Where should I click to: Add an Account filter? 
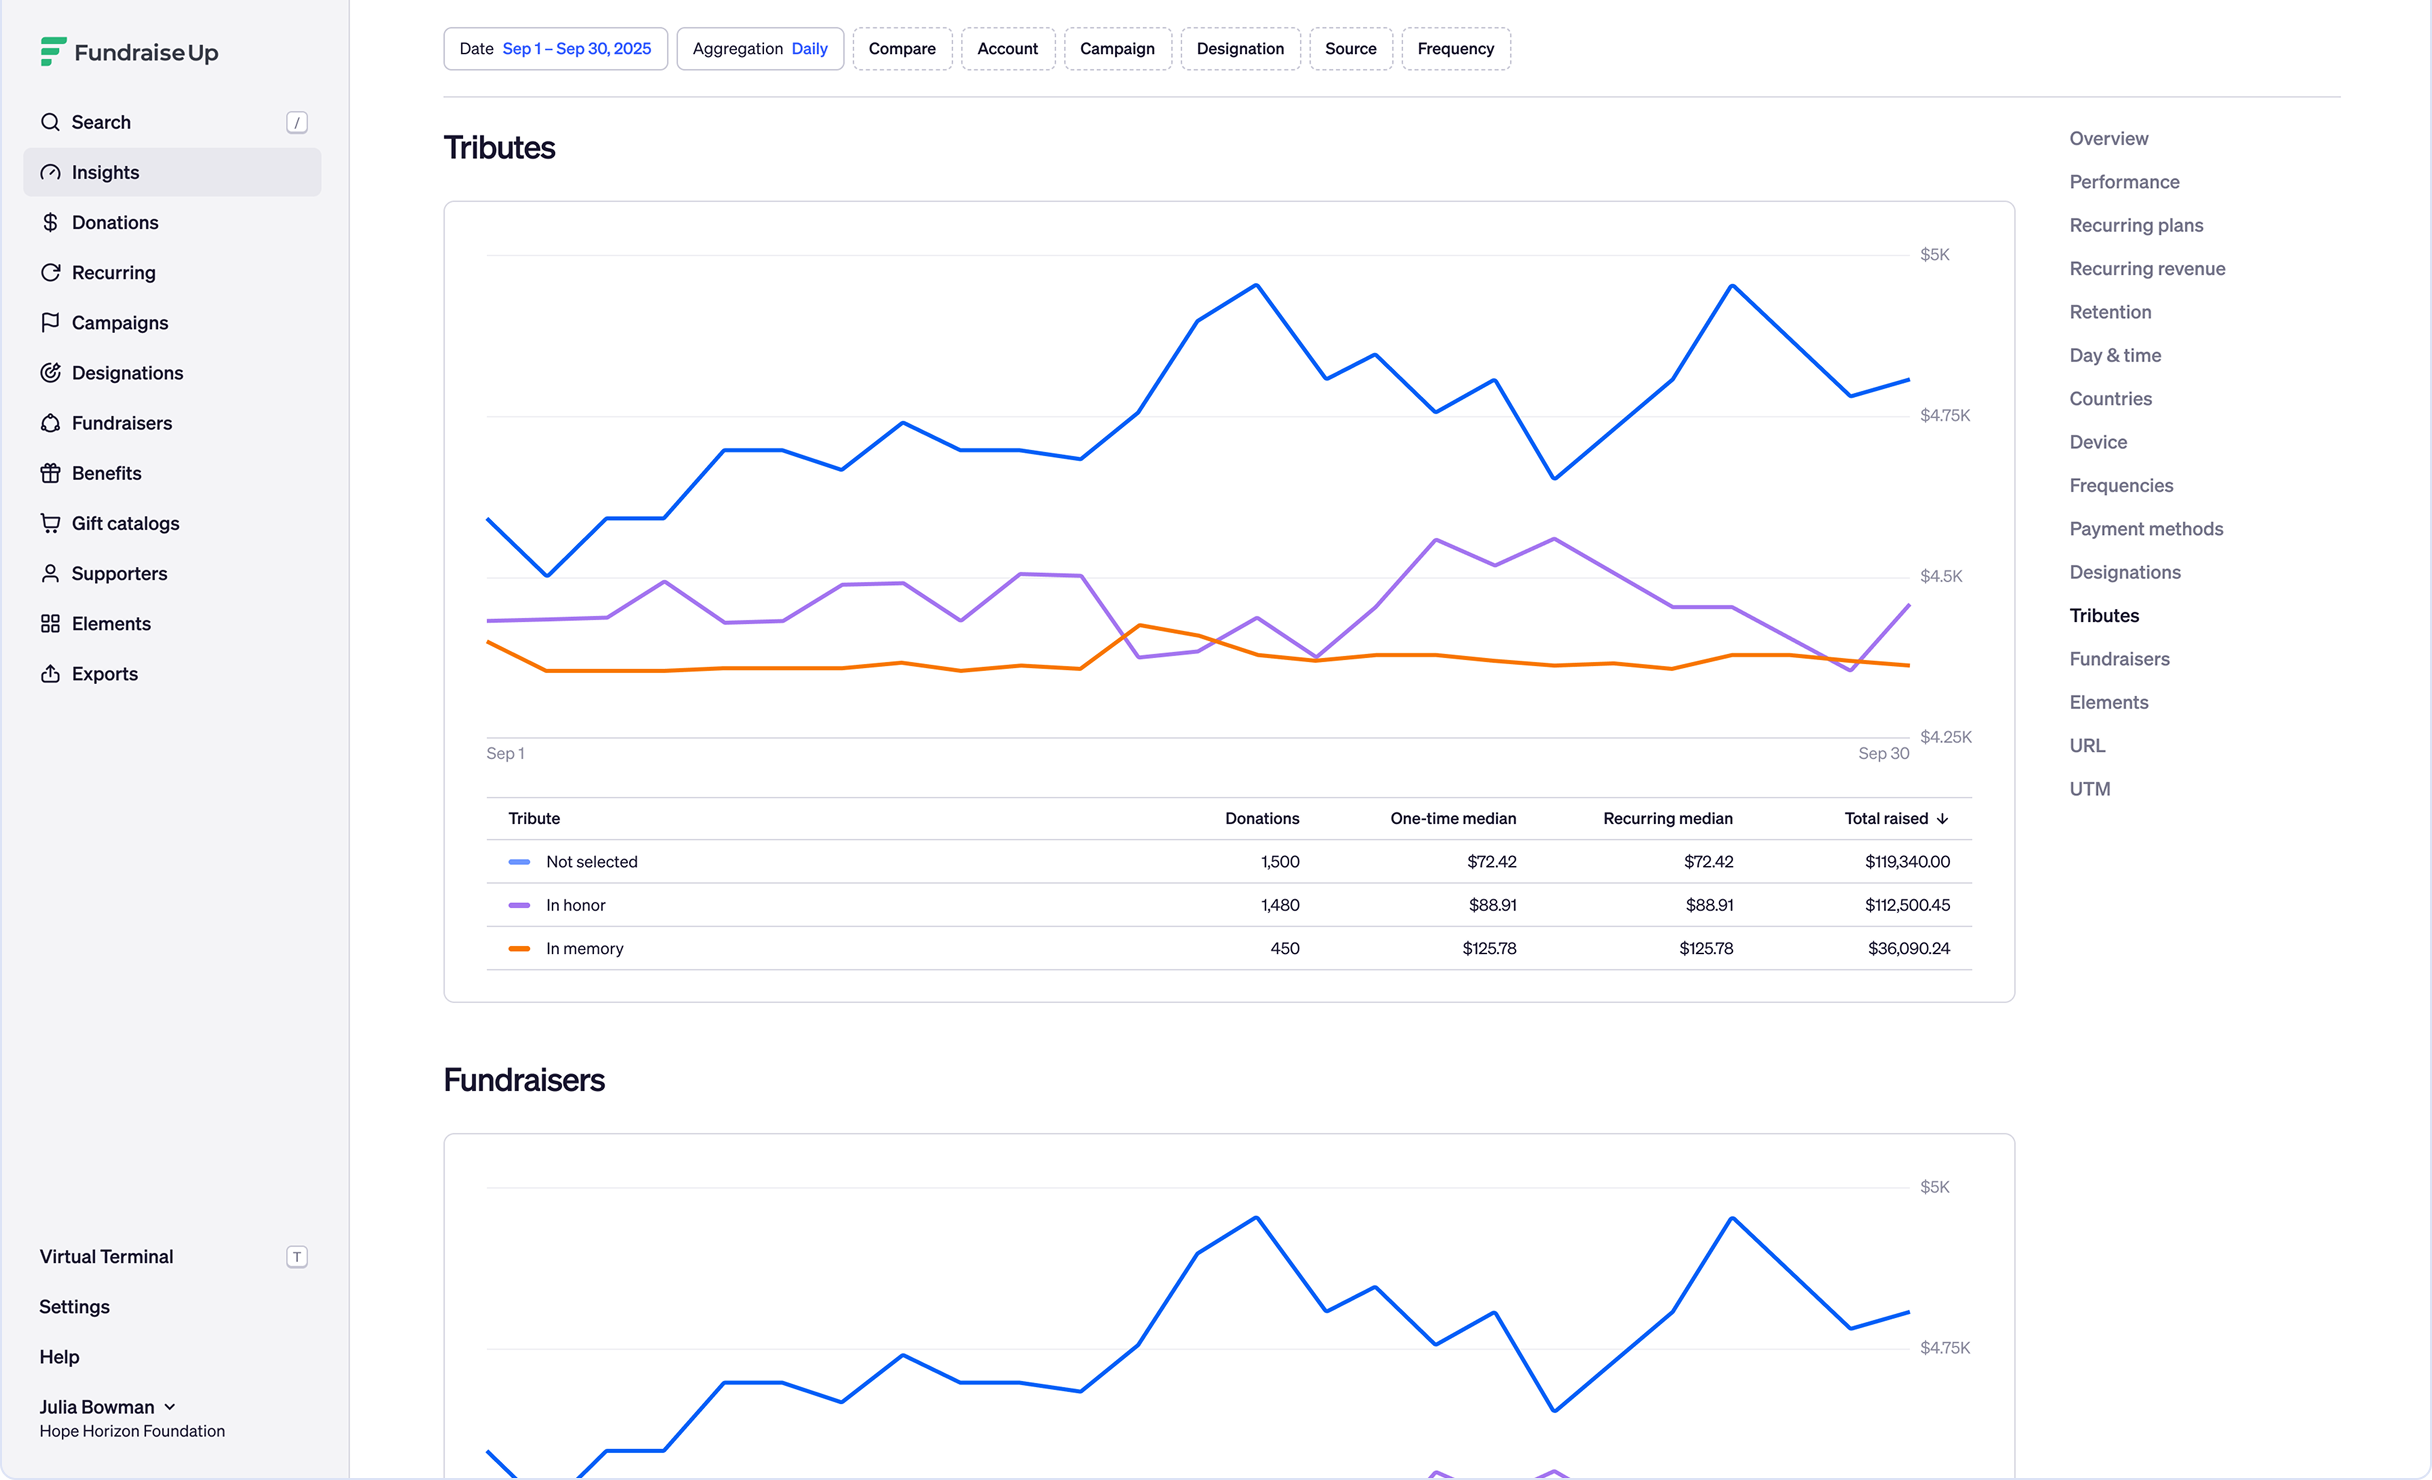[1008, 49]
